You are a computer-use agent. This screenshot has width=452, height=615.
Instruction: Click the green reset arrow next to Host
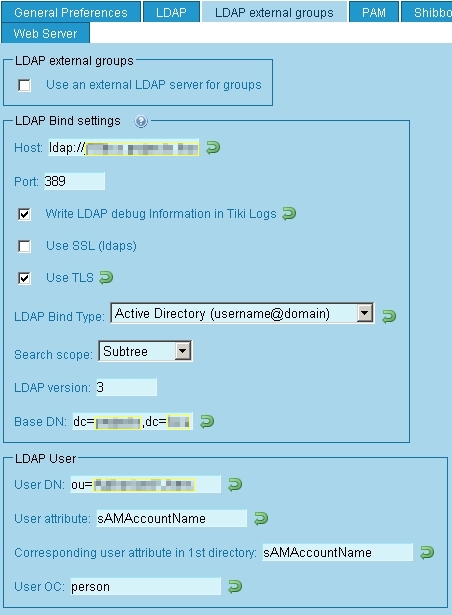[x=213, y=148]
